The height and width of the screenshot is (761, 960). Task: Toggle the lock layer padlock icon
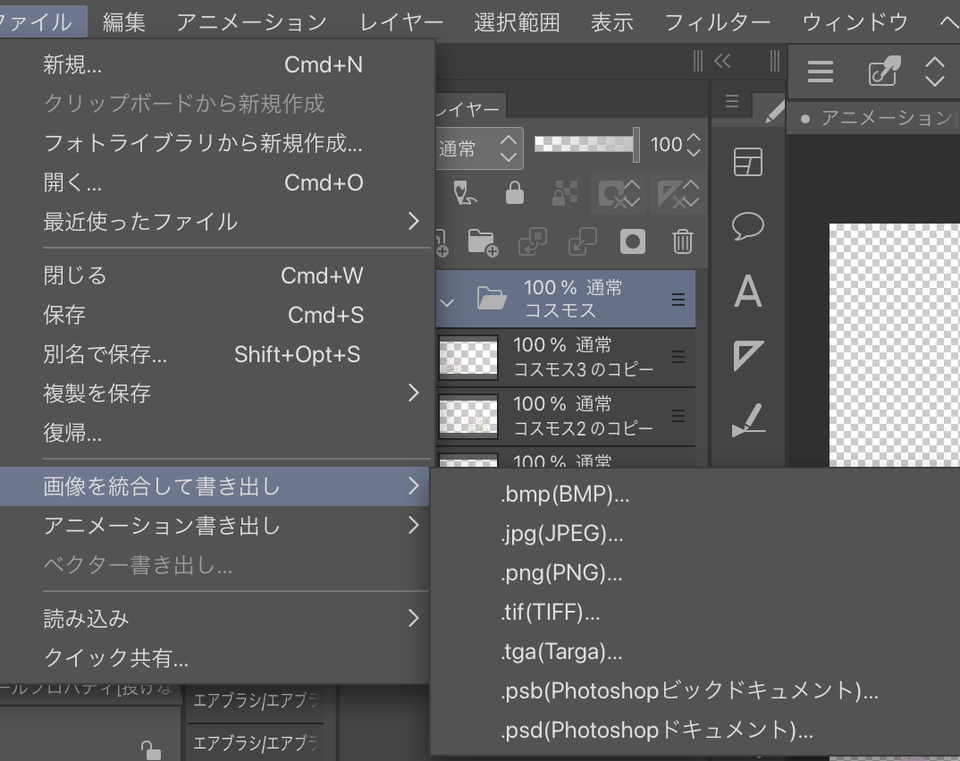click(x=515, y=193)
